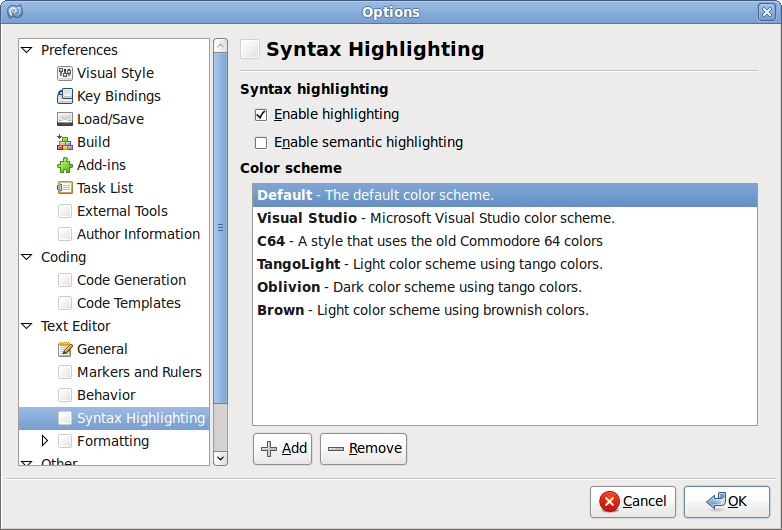Viewport: 782px width, 530px height.
Task: Click the blank icon beside Code Generation
Action: pos(65,280)
